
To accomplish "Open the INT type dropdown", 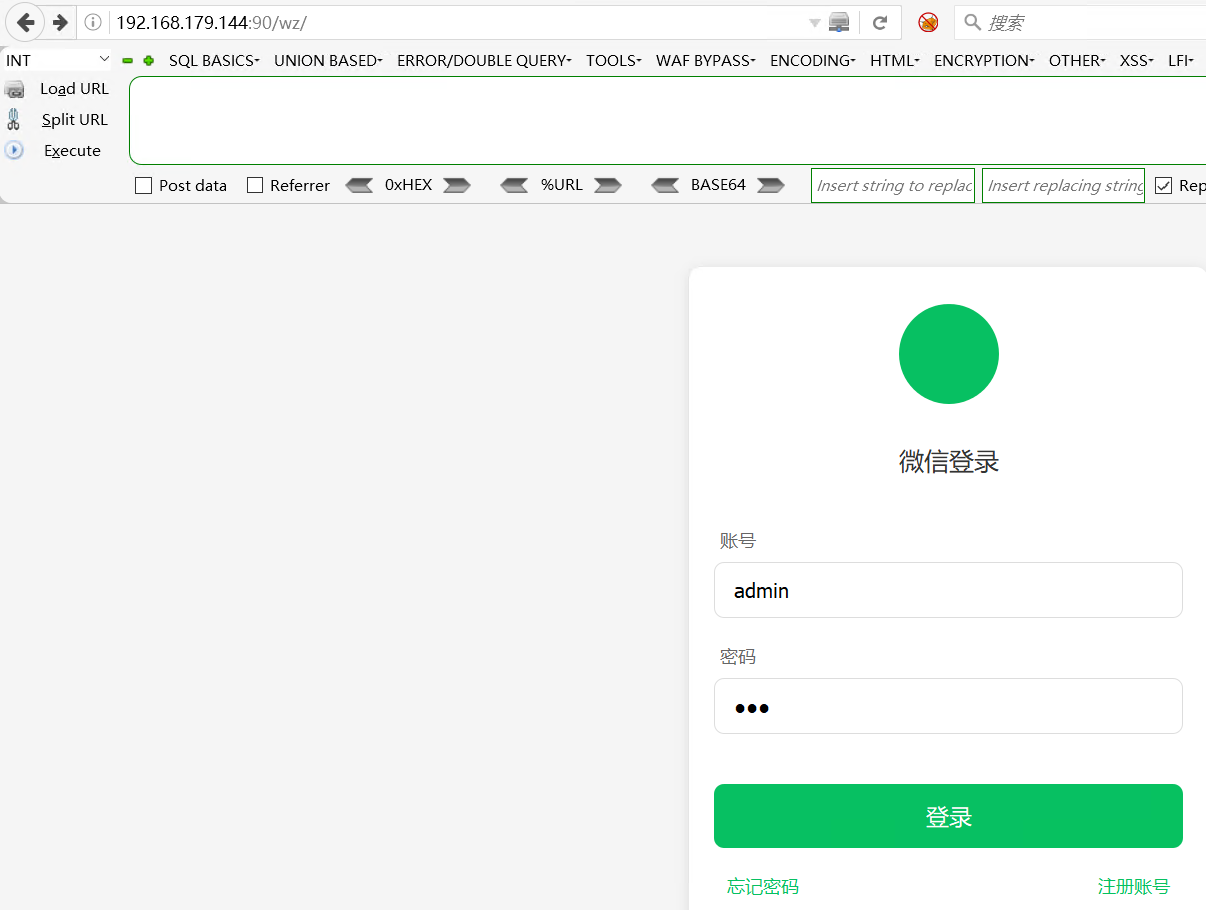I will pos(57,60).
